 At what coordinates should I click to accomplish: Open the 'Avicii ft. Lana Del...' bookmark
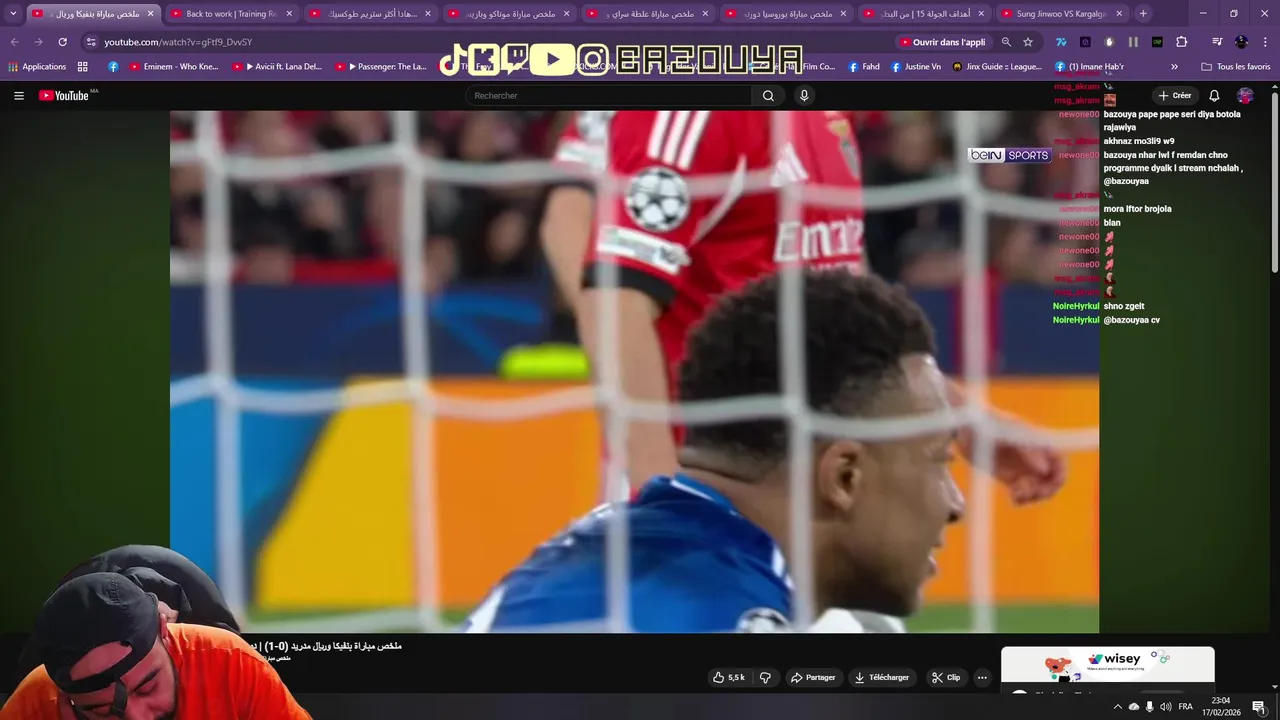pos(277,67)
